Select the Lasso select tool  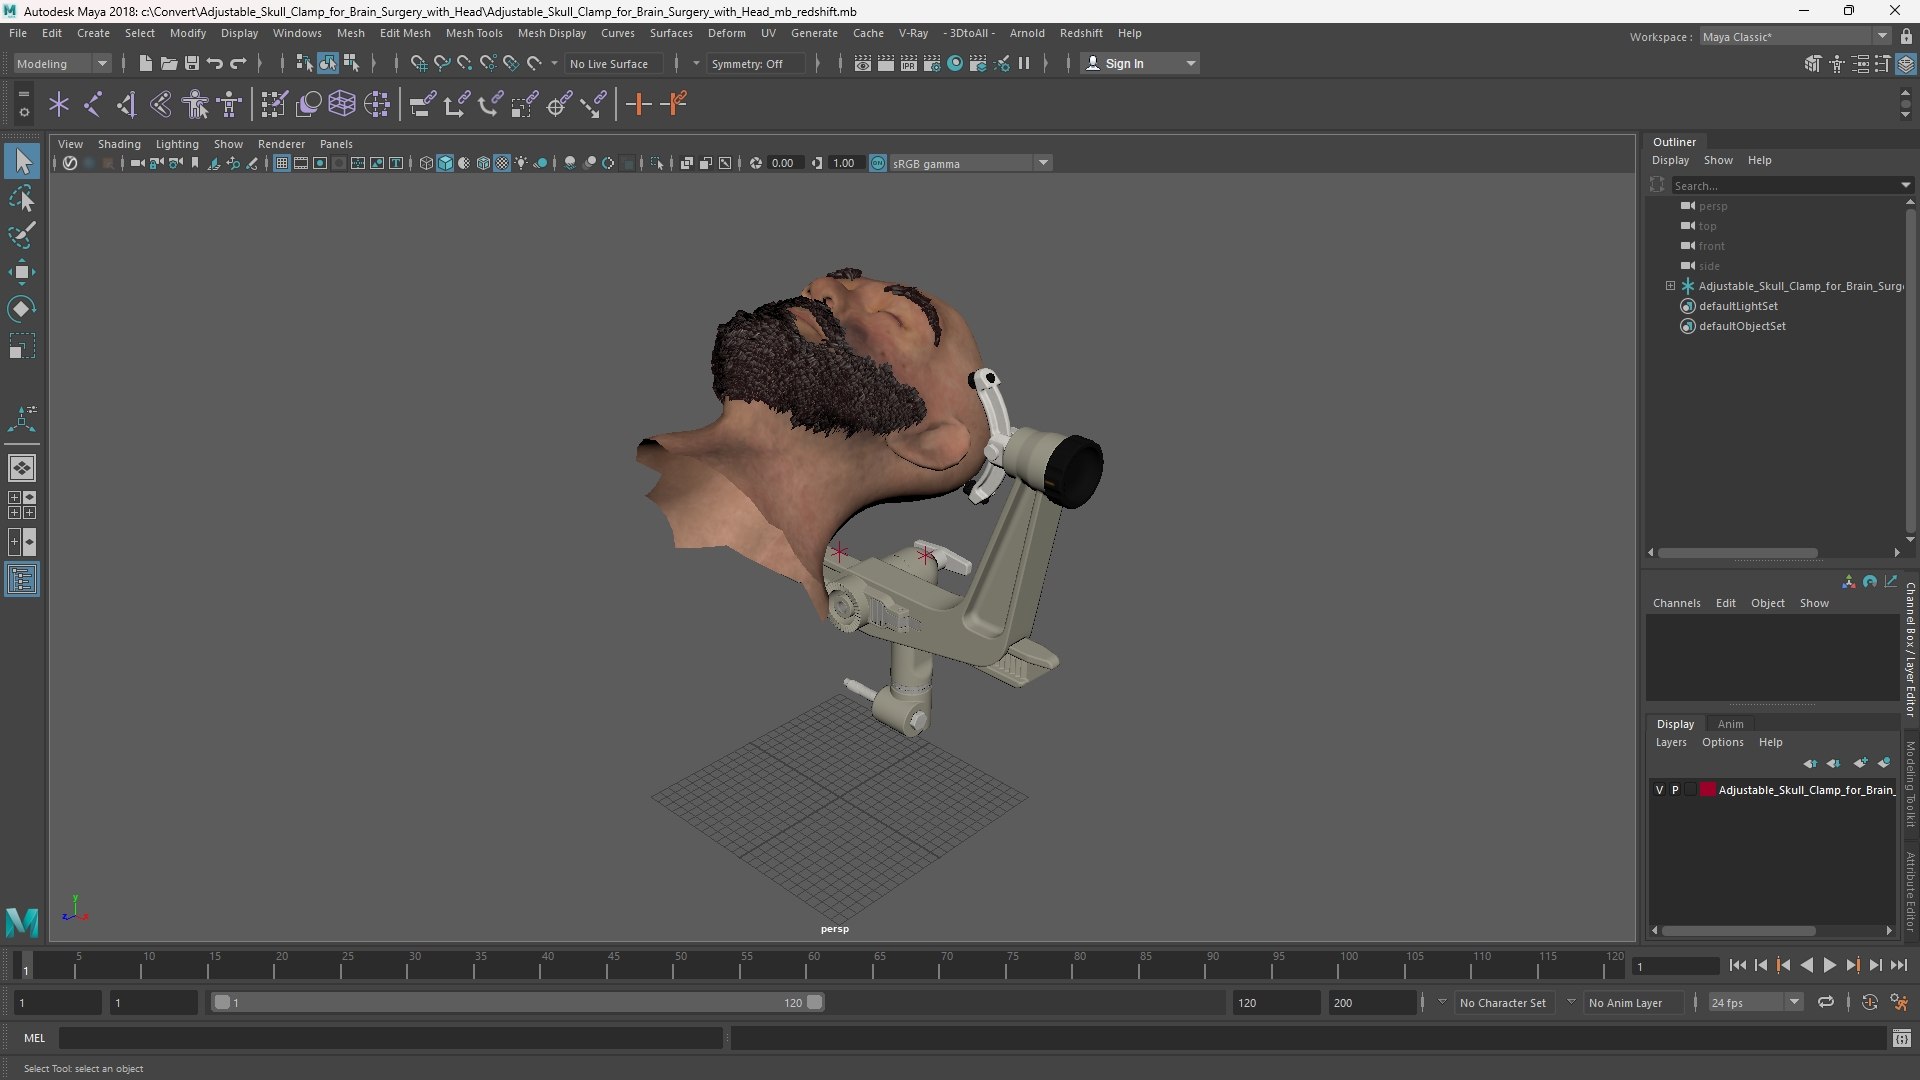tap(22, 198)
